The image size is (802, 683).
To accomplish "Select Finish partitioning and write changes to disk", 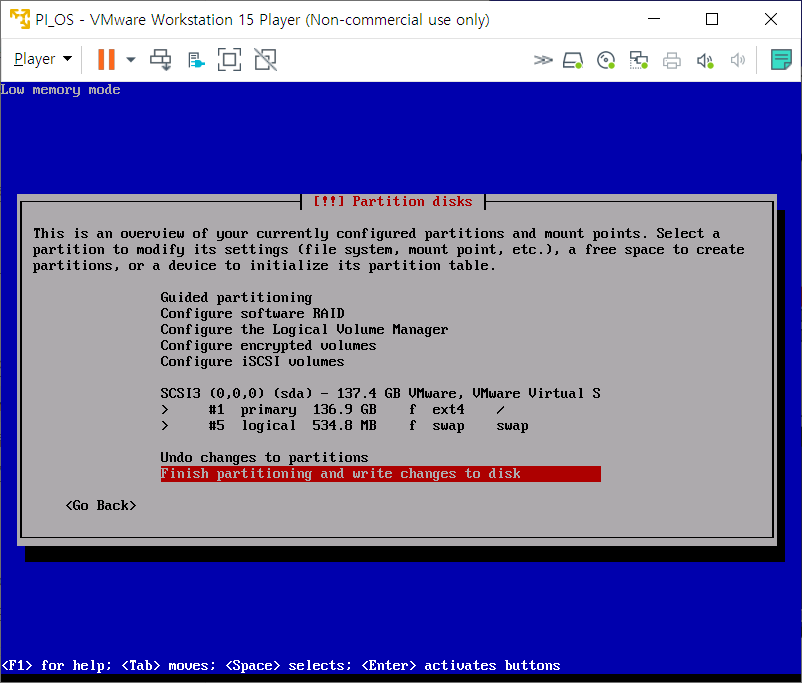I will tap(380, 474).
